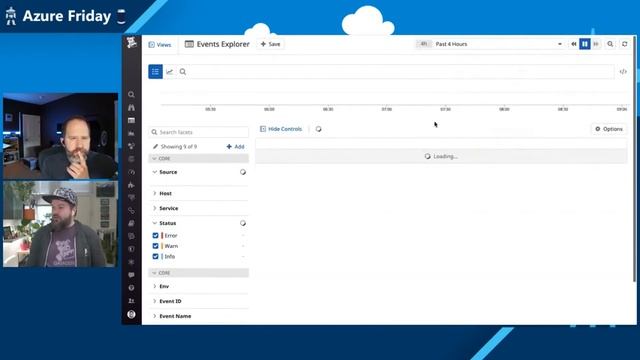The height and width of the screenshot is (360, 640).
Task: Open the Datadog logo home icon
Action: [131, 42]
